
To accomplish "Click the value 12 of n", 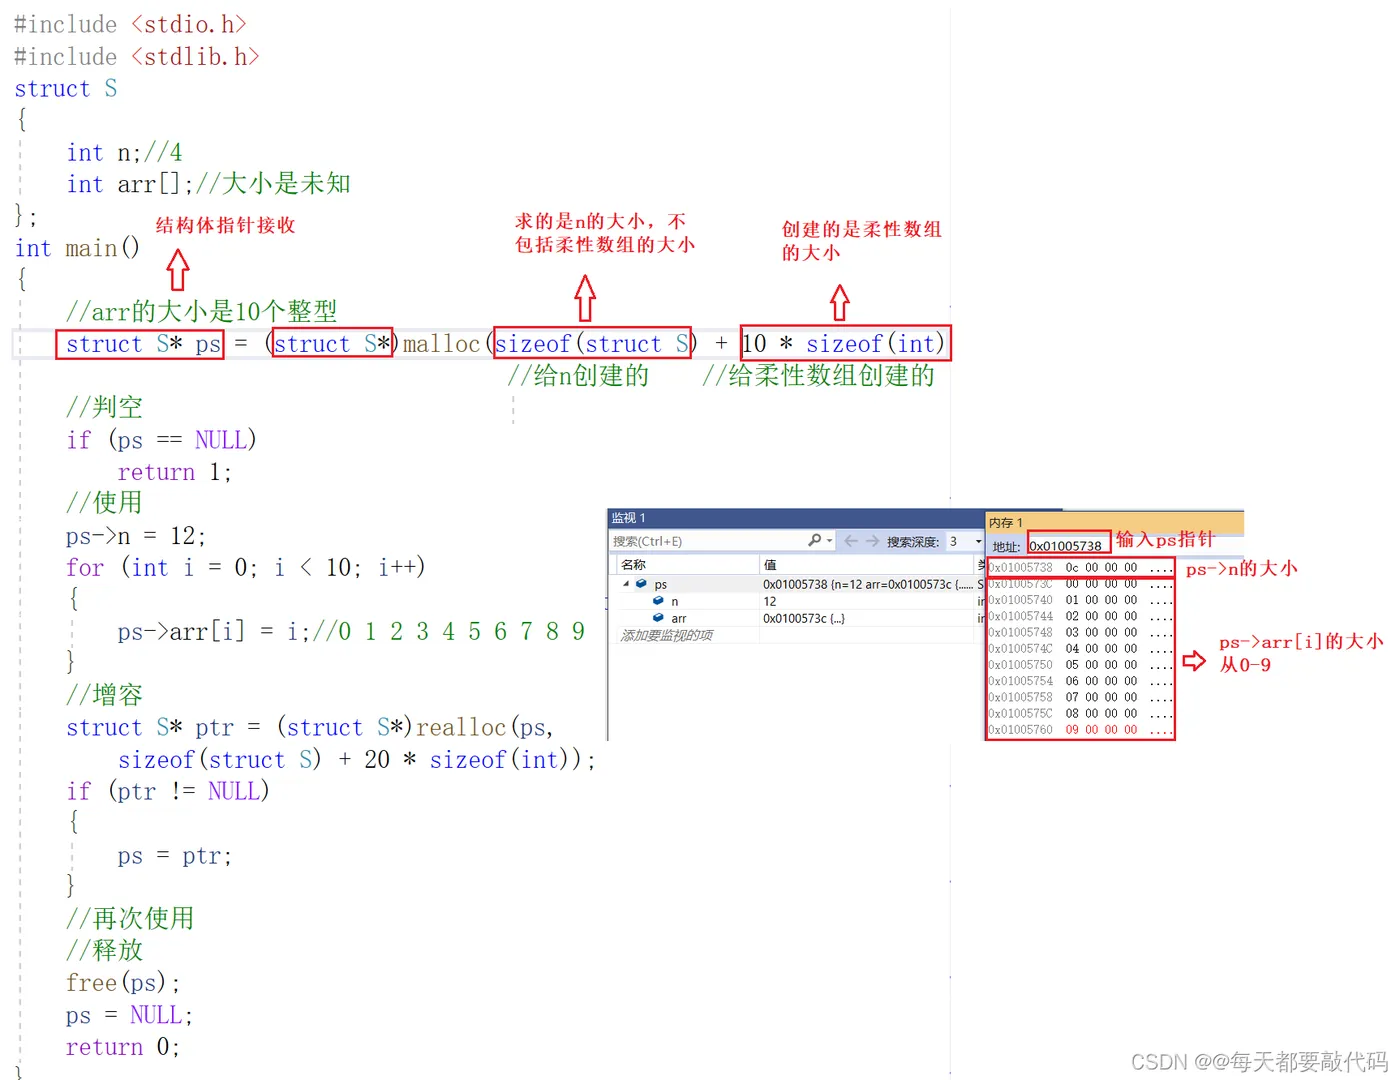I will (770, 601).
